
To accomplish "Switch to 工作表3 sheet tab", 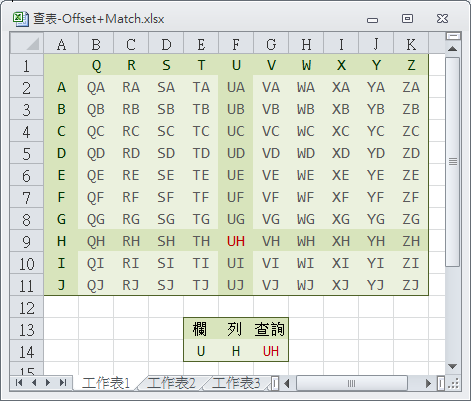I will 236,383.
